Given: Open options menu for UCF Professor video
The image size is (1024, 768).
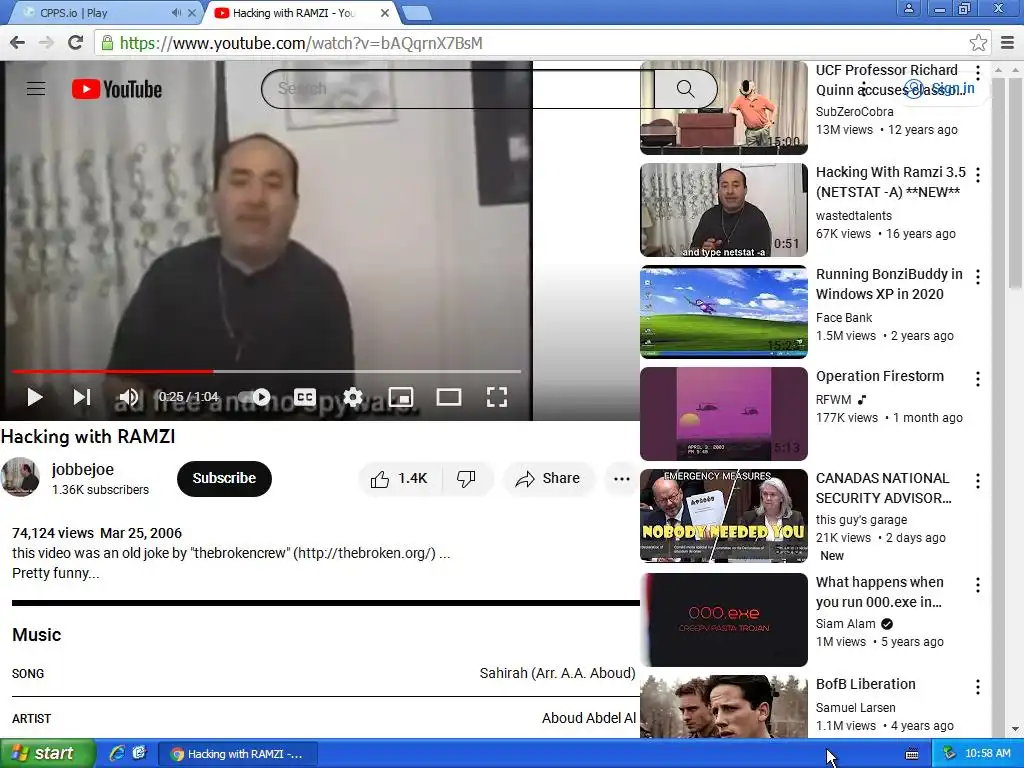Looking at the screenshot, I should pyautogui.click(x=978, y=72).
